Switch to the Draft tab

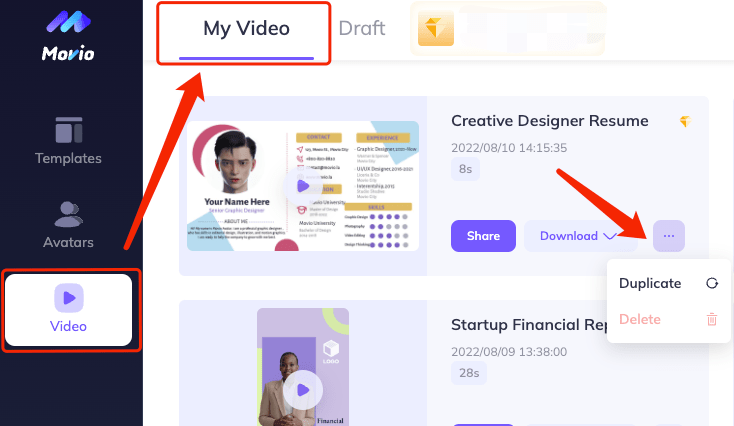(x=361, y=29)
